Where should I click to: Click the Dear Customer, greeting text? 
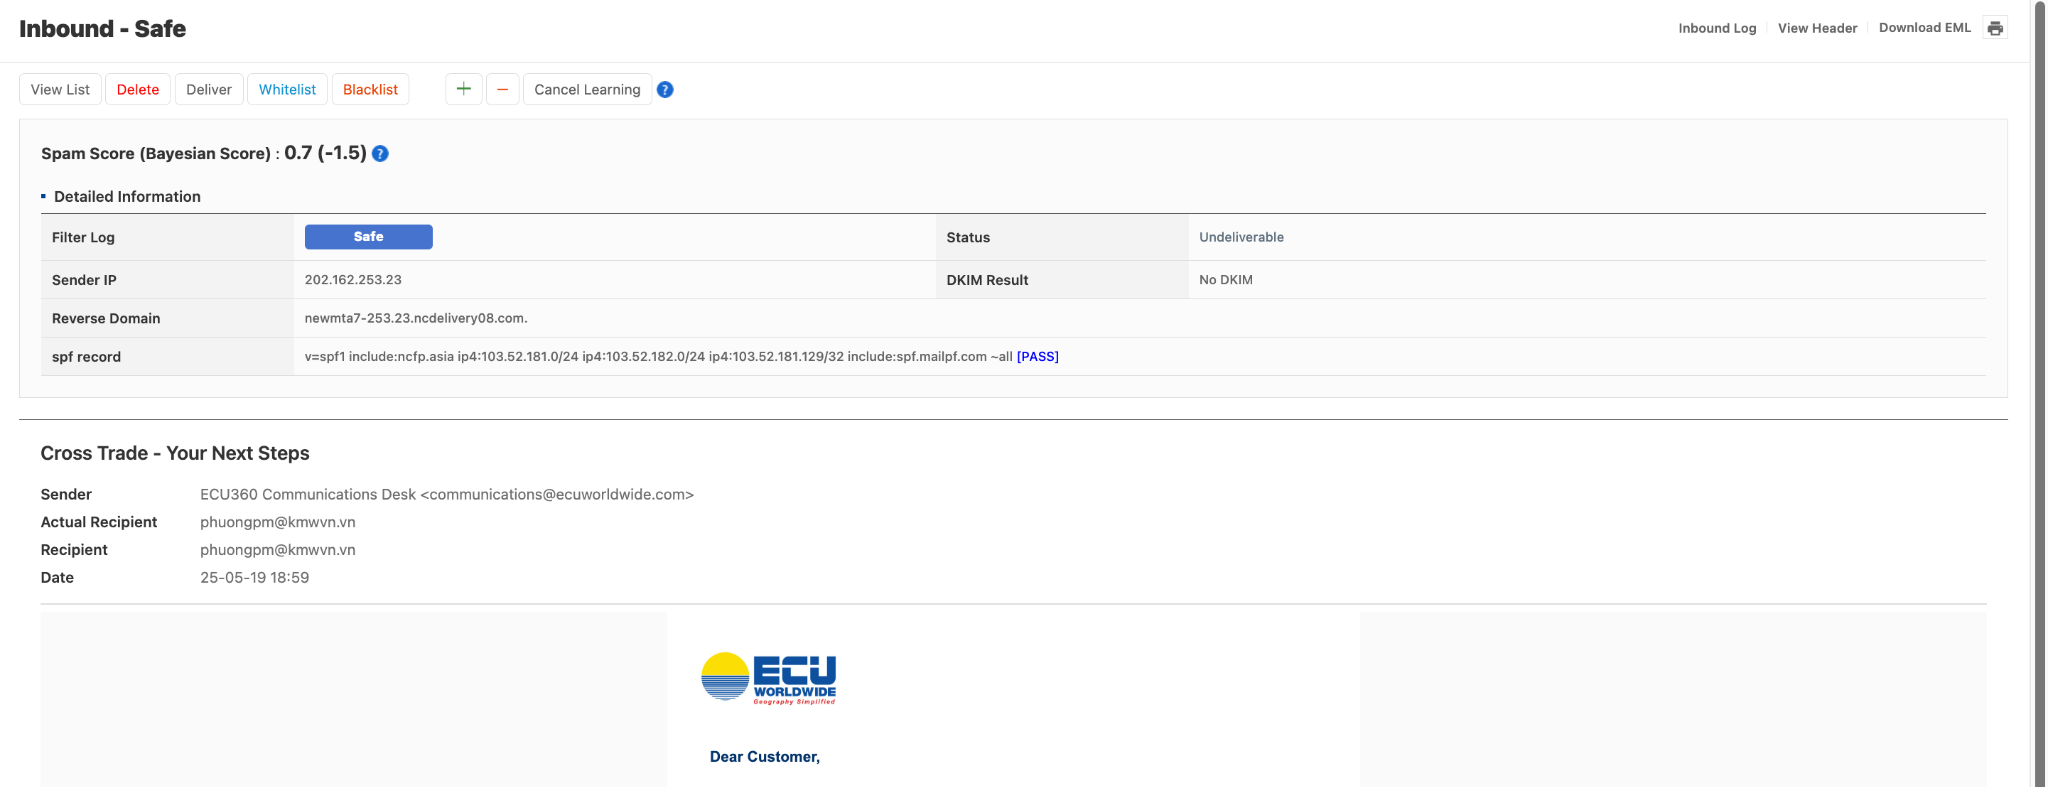pos(765,757)
